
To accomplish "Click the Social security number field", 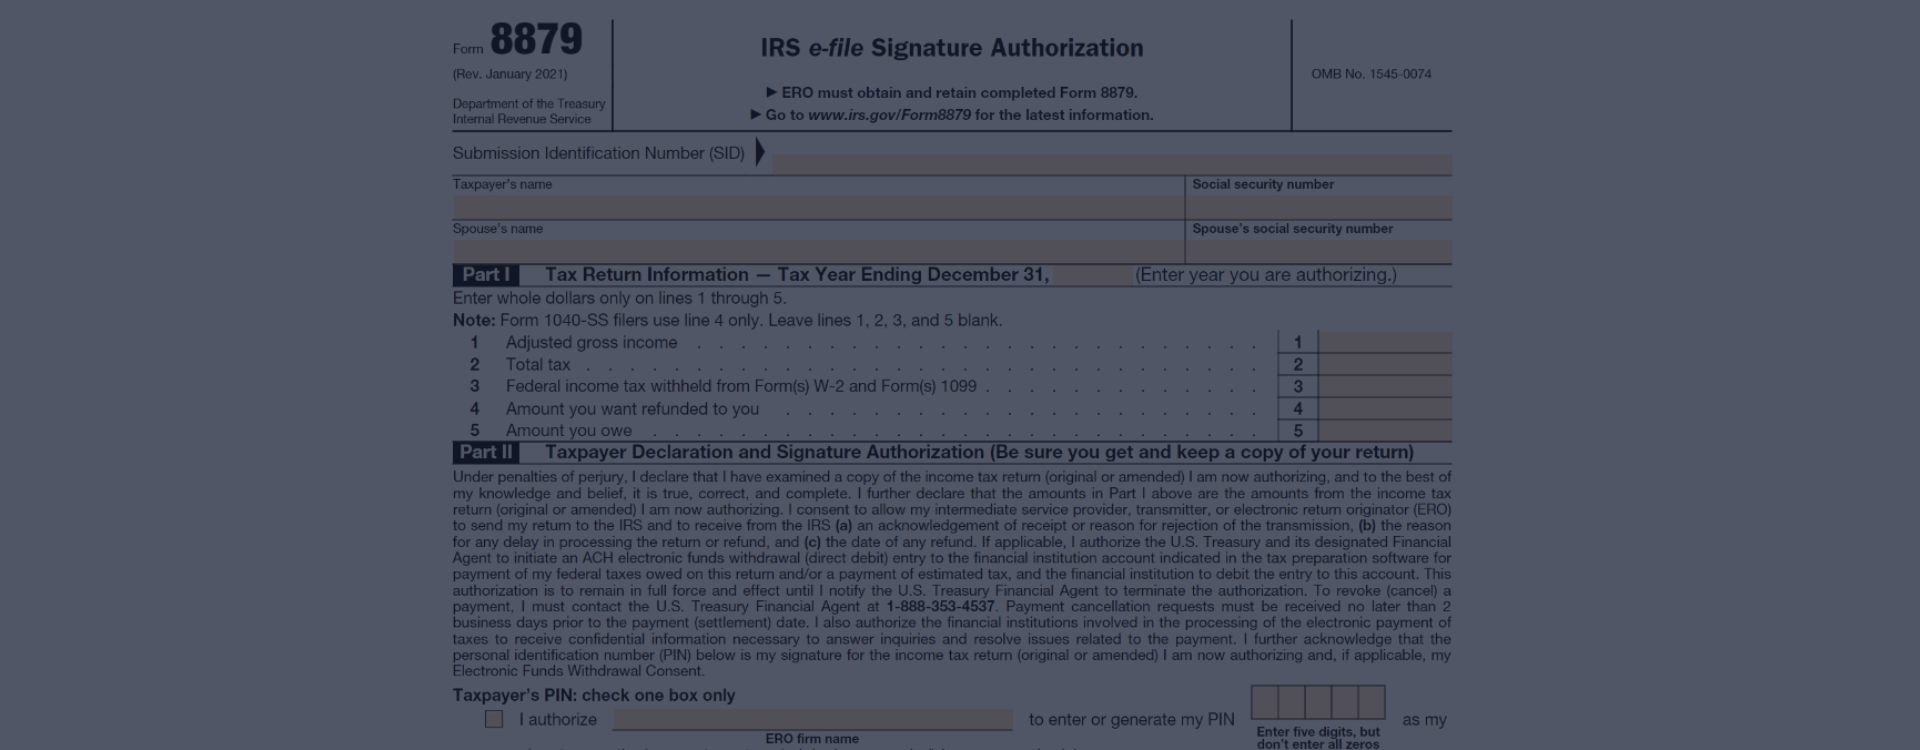I will 1319,208.
